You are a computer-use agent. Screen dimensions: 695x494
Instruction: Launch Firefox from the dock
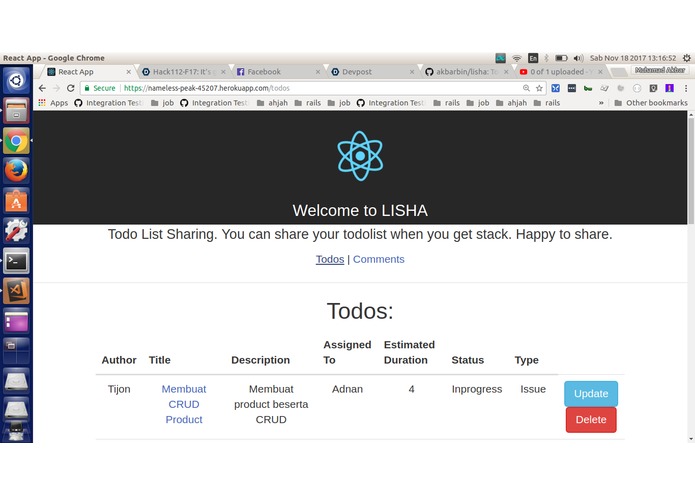[16, 171]
